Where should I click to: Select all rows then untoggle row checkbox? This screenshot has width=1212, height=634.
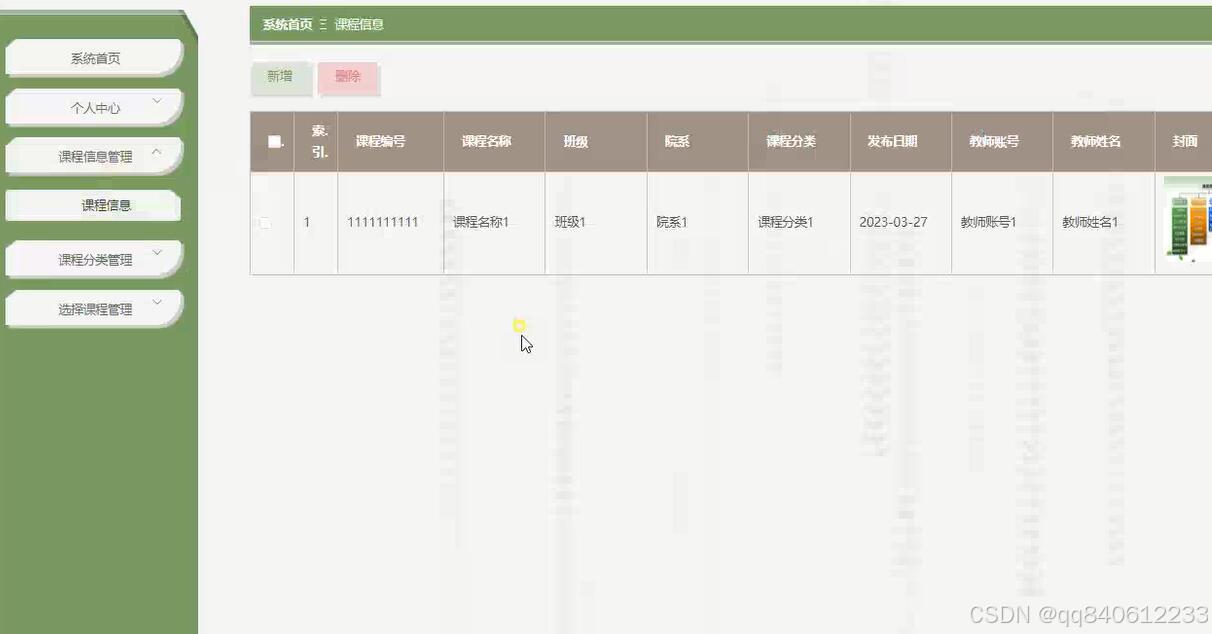[x=265, y=222]
